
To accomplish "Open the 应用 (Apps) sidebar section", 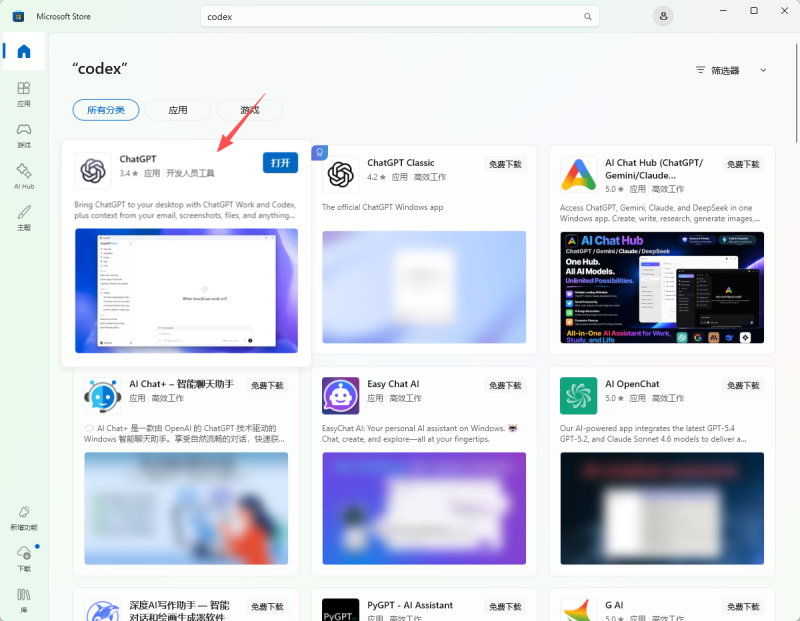I will click(x=24, y=94).
